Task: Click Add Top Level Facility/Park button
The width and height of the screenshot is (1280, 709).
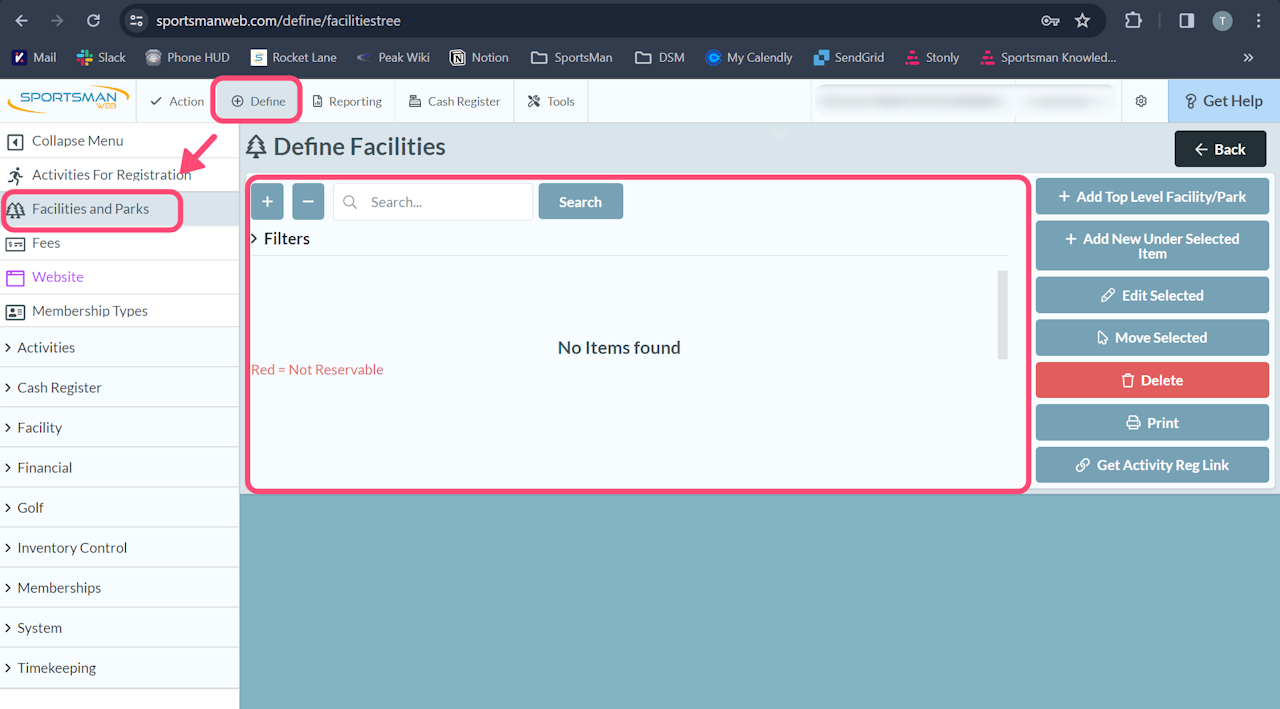Action: (1152, 196)
